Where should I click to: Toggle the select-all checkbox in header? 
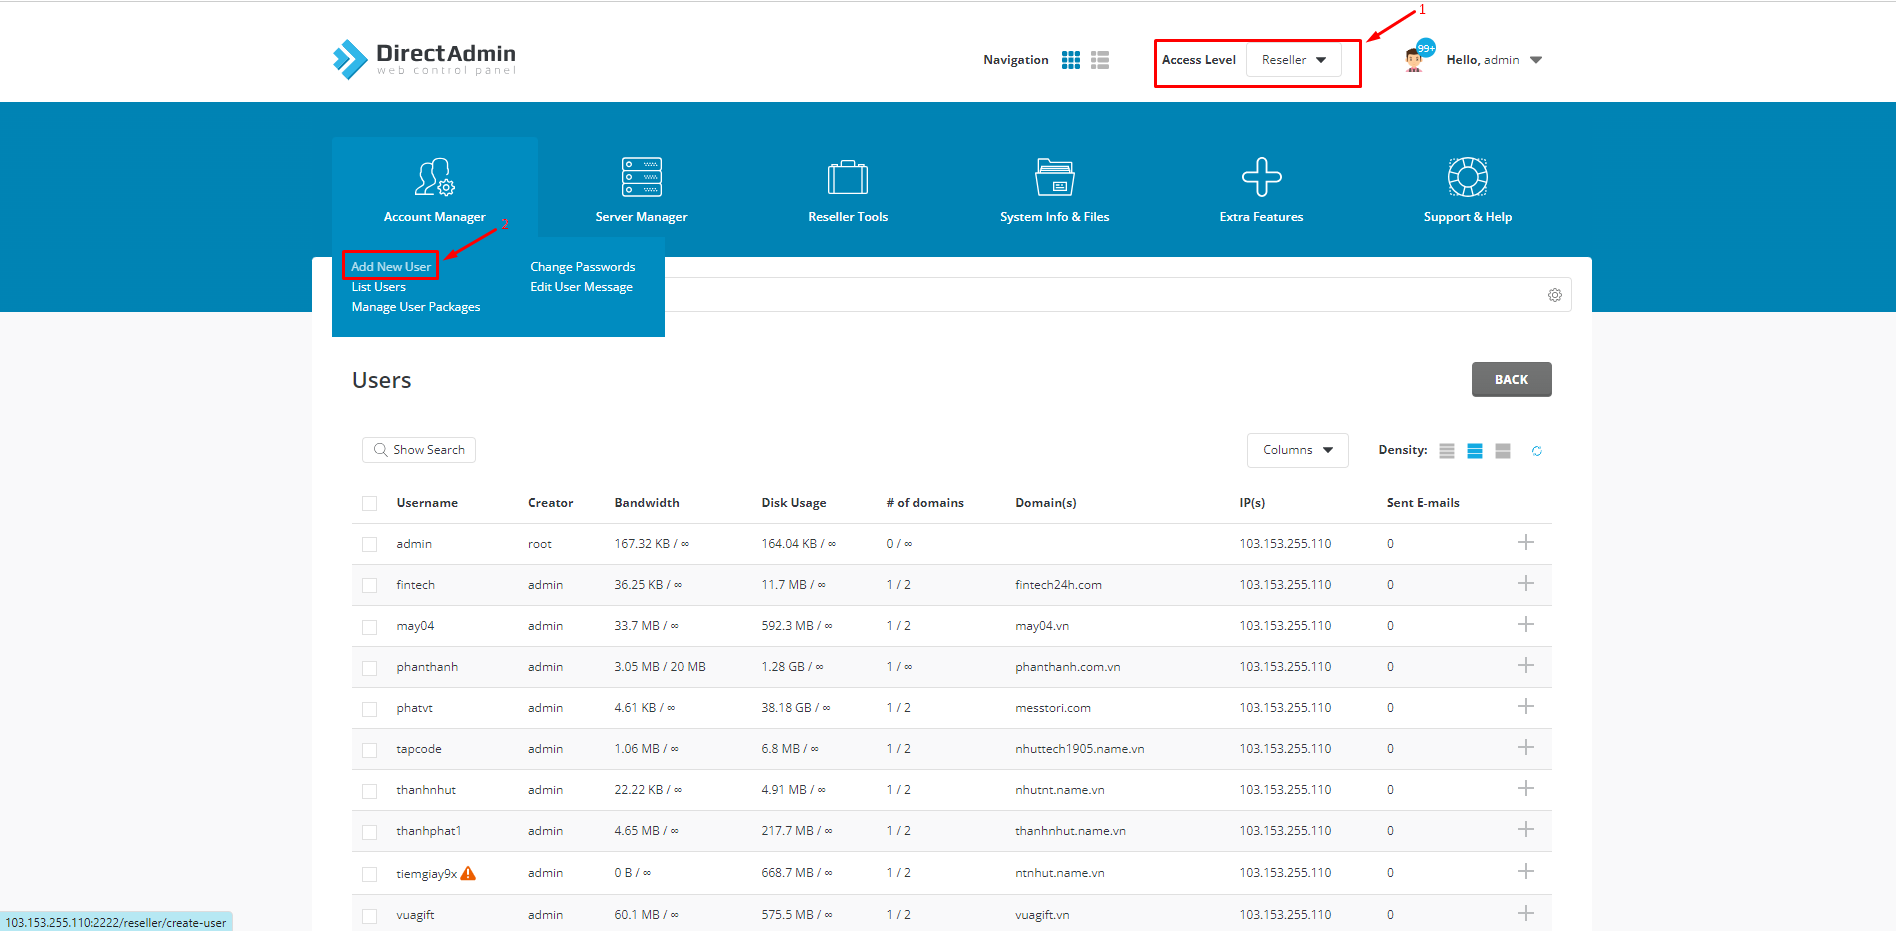tap(370, 503)
